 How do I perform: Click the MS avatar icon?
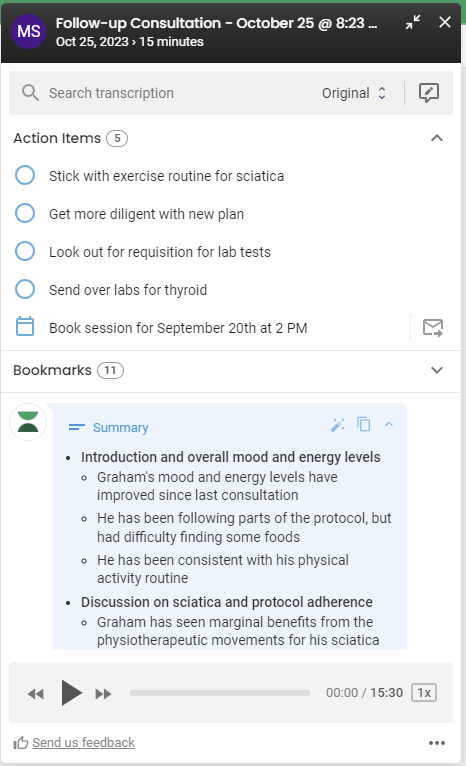[x=28, y=32]
